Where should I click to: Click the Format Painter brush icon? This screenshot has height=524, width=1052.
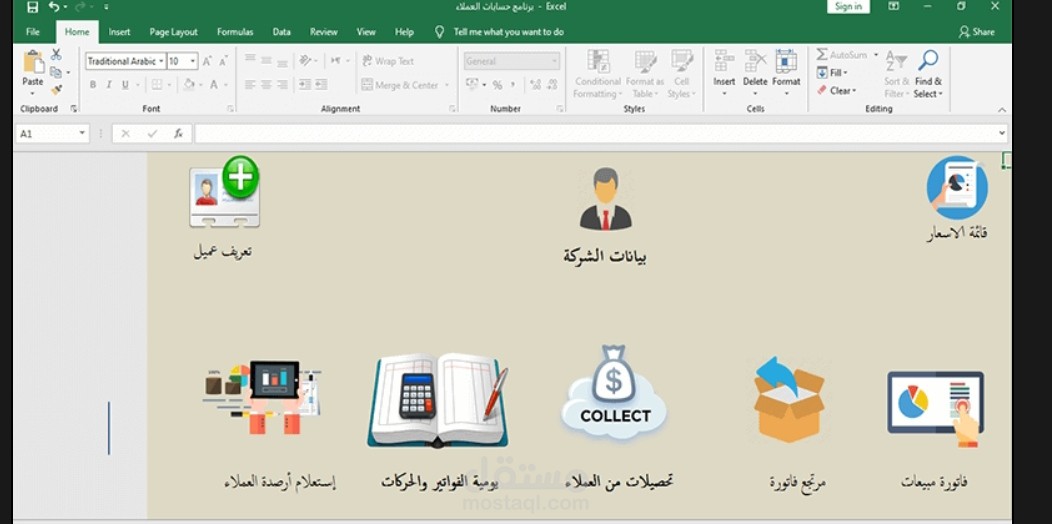point(56,89)
